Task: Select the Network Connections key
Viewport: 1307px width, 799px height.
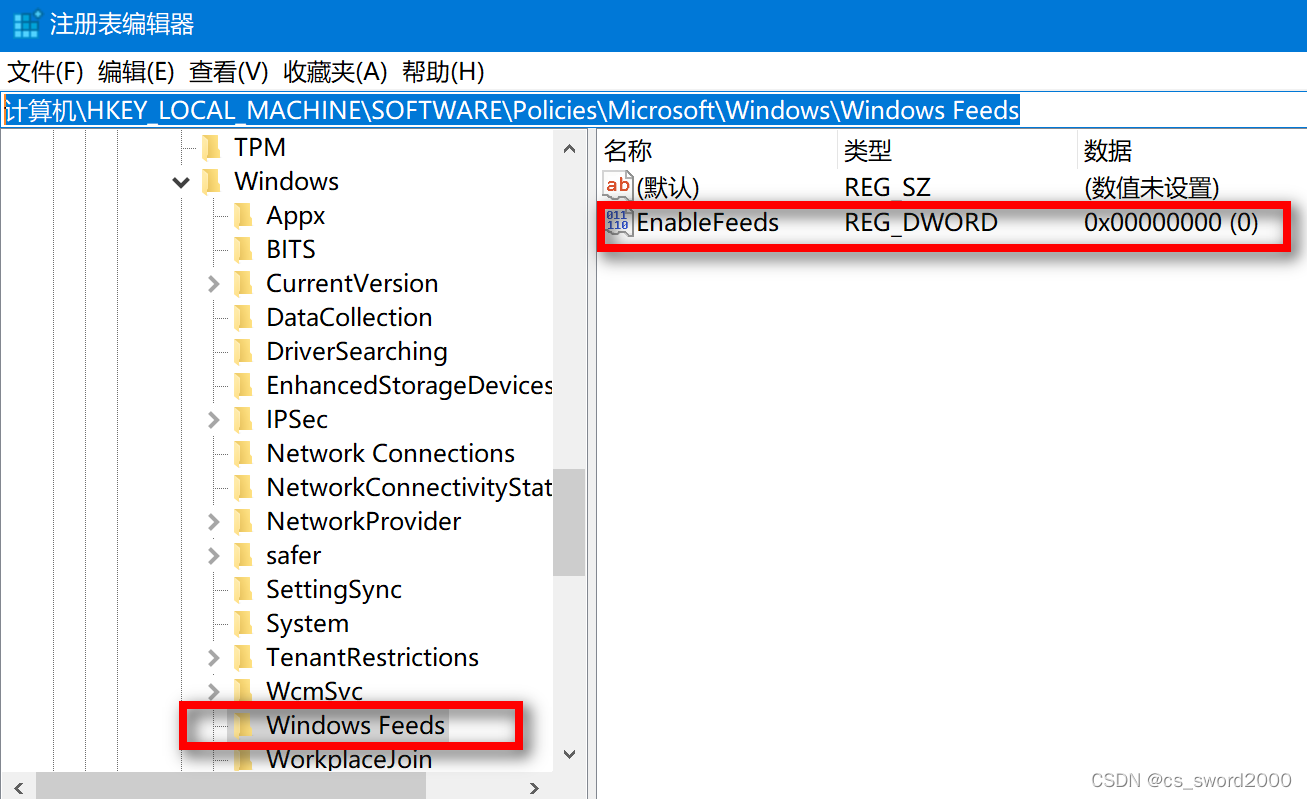Action: pos(390,454)
